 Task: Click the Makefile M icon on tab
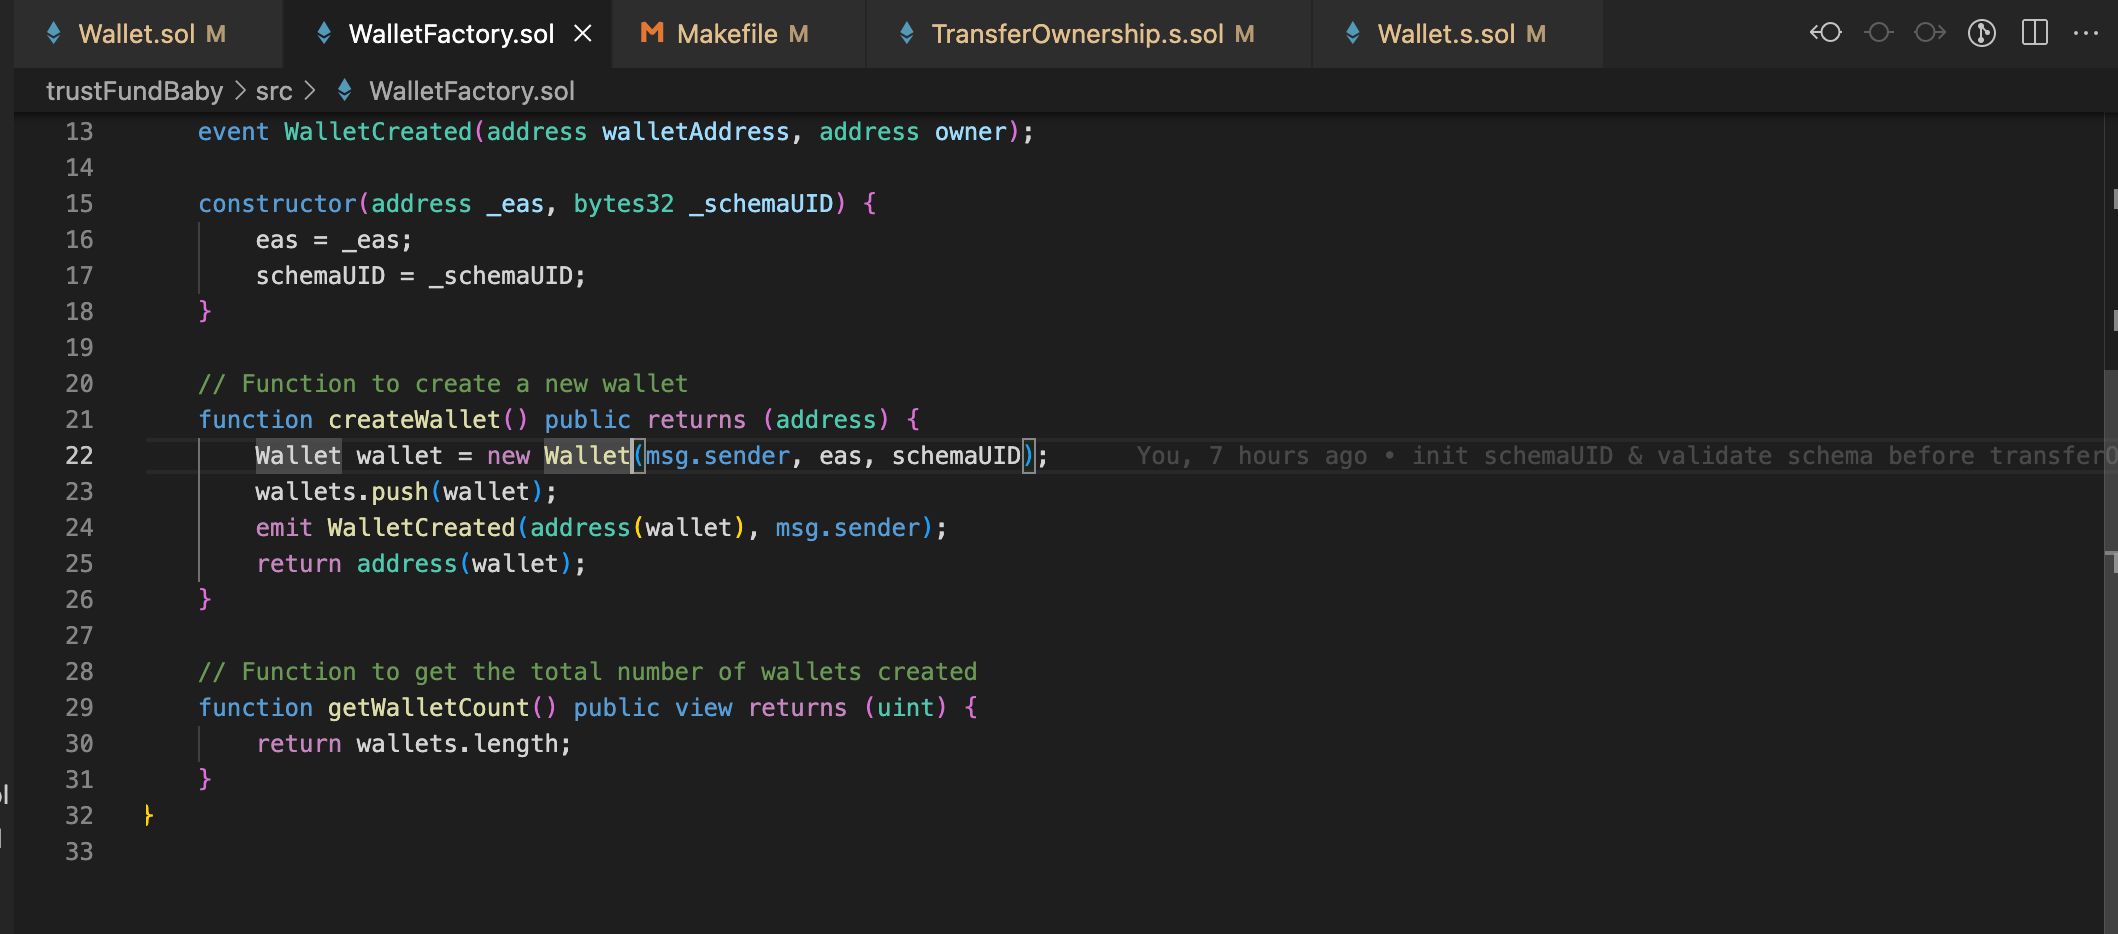(652, 33)
